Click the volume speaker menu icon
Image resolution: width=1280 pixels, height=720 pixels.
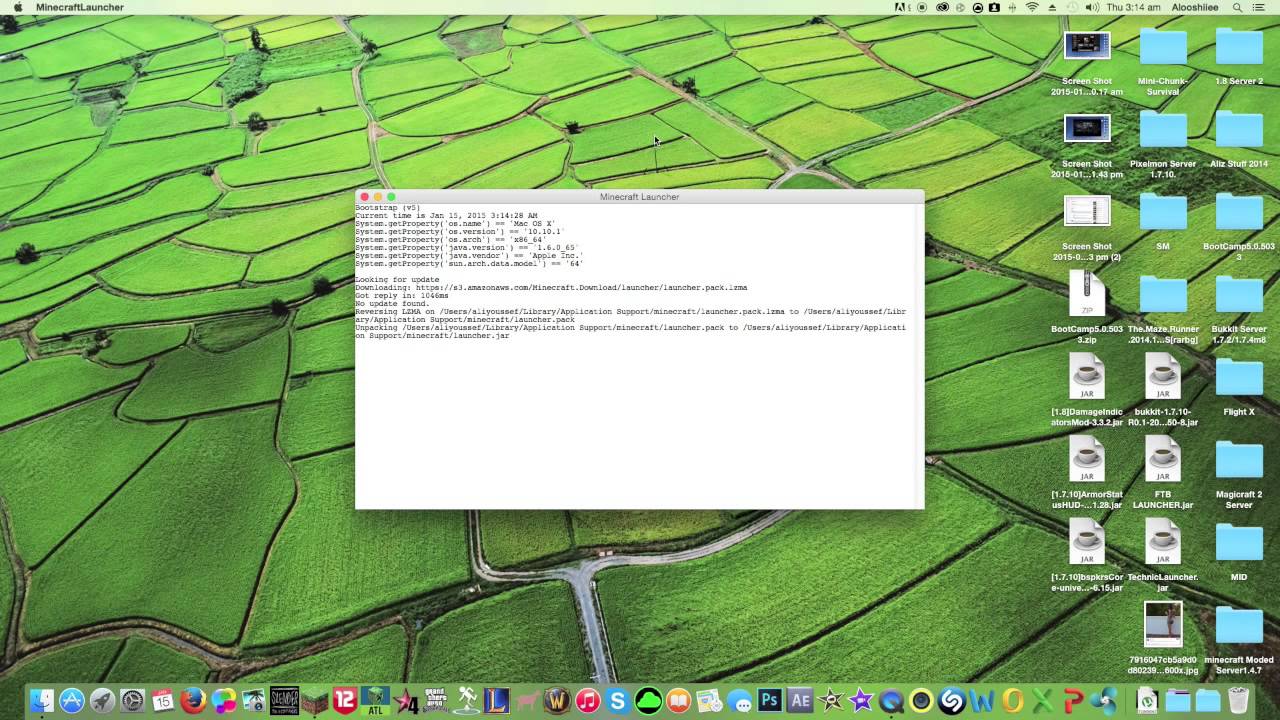click(1091, 7)
